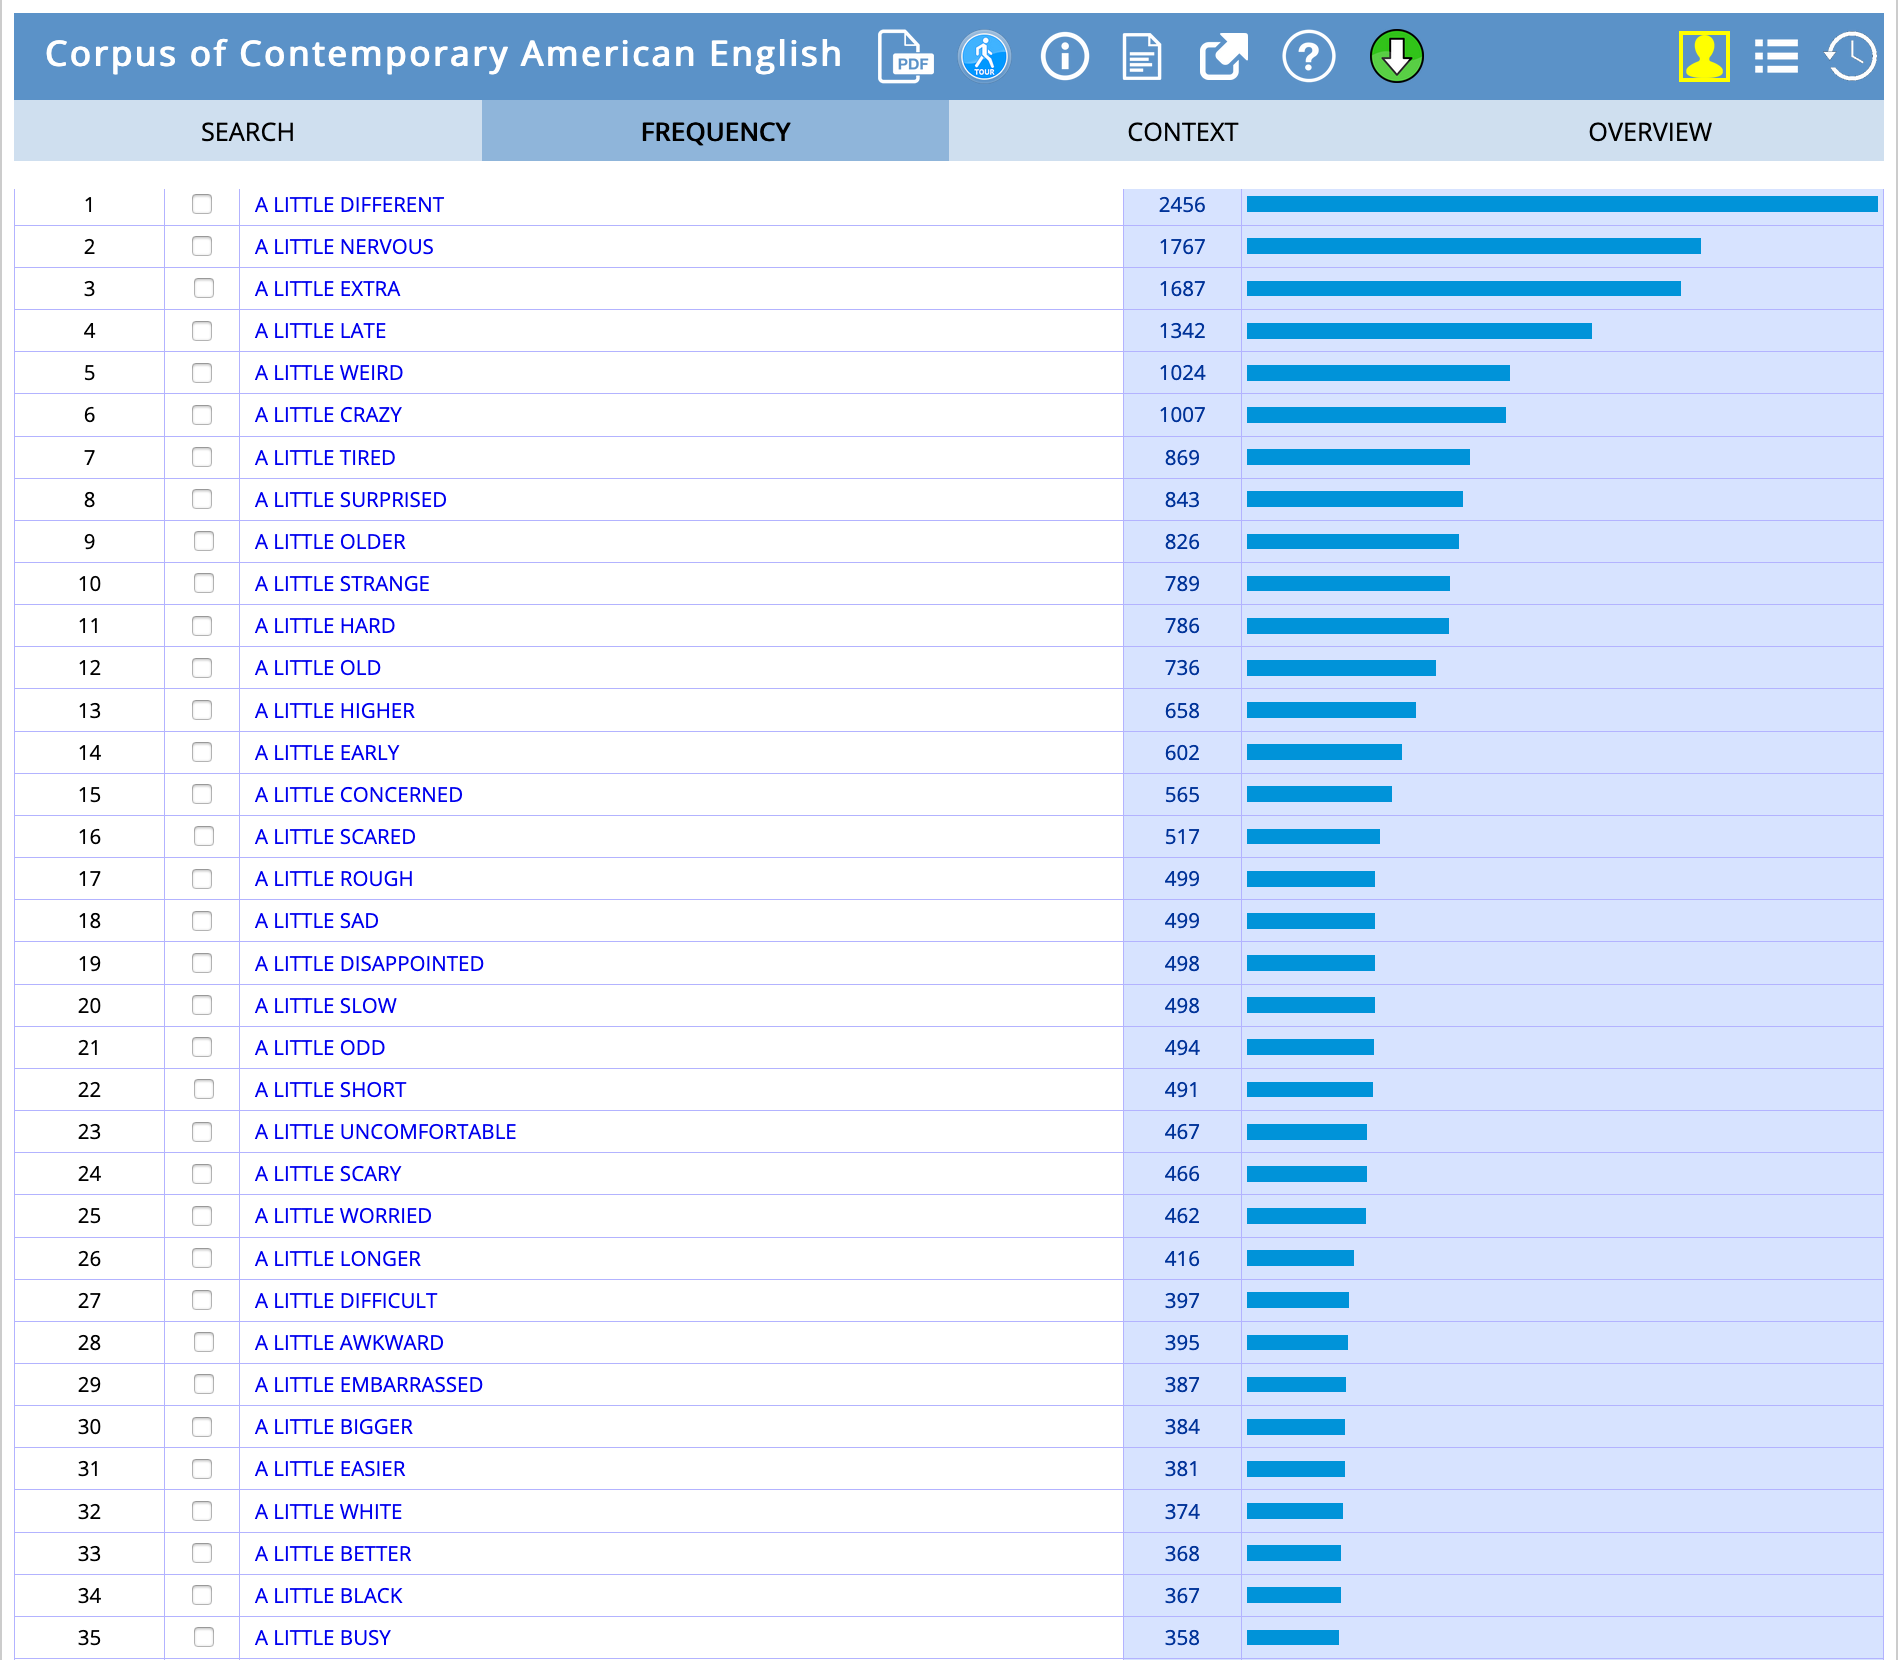Open the search history clock icon
This screenshot has height=1660, width=1898.
pos(1851,56)
